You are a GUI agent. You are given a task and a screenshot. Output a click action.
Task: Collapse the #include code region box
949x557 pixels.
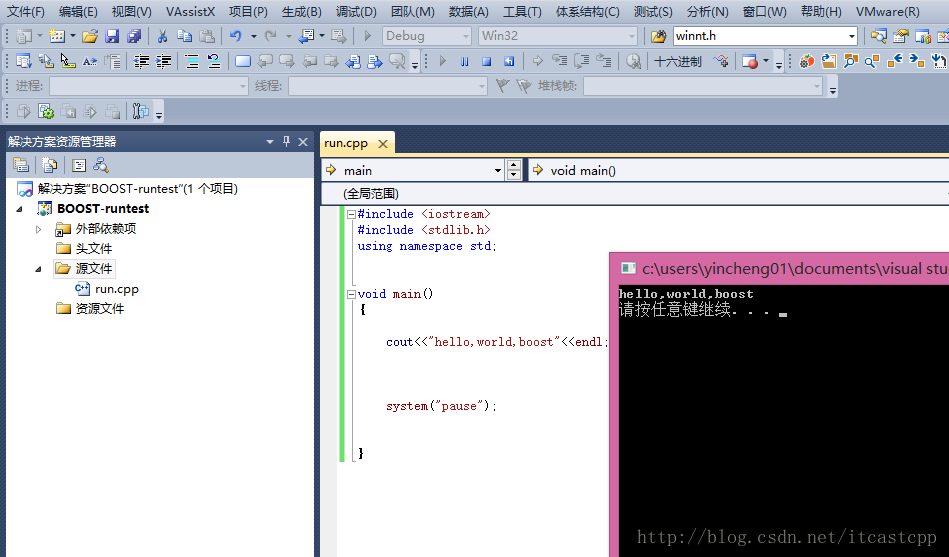[350, 214]
